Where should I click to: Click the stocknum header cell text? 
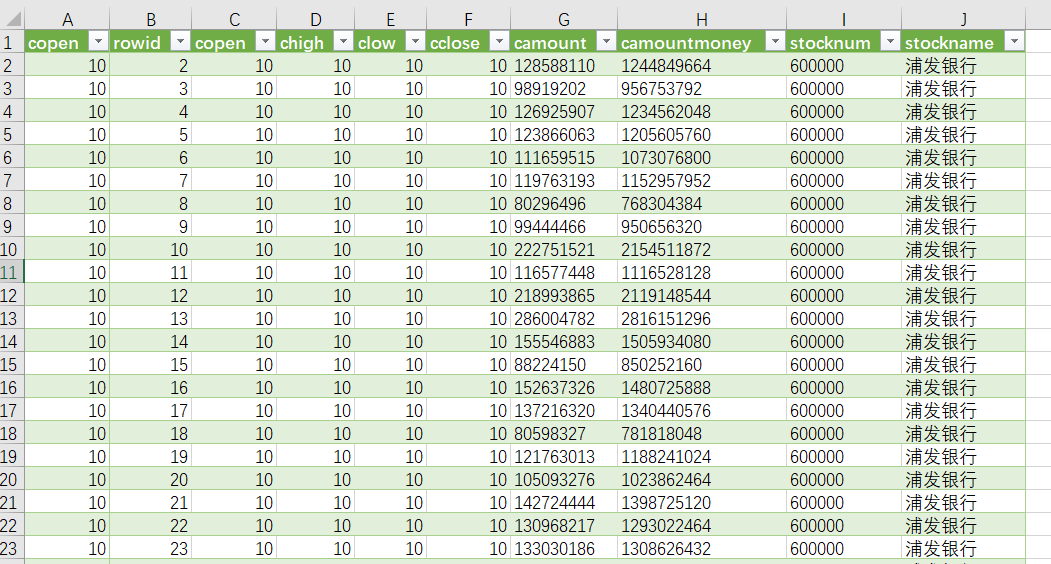pyautogui.click(x=830, y=43)
